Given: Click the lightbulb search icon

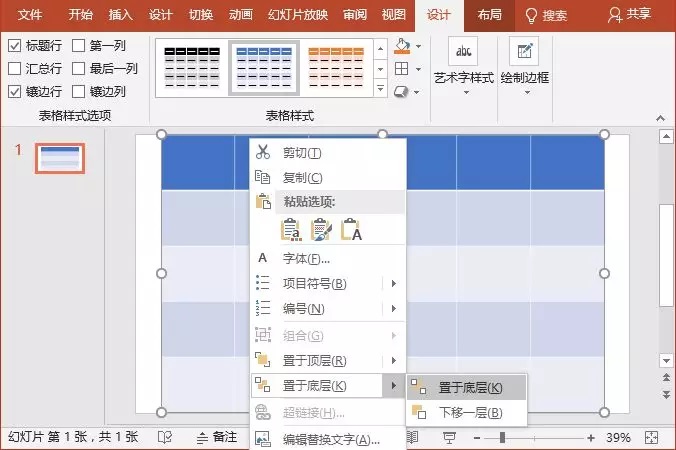Looking at the screenshot, I should [x=531, y=16].
